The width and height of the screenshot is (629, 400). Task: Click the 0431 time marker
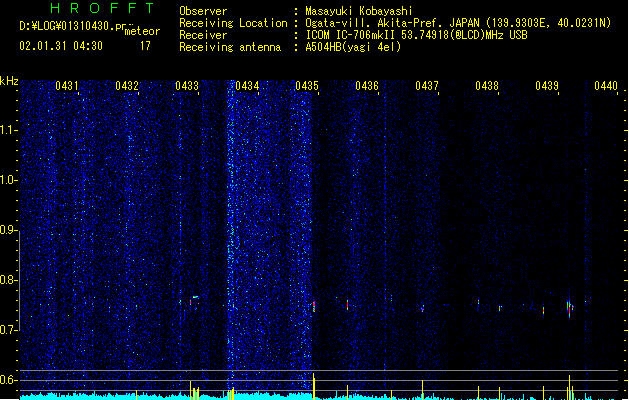[x=67, y=86]
